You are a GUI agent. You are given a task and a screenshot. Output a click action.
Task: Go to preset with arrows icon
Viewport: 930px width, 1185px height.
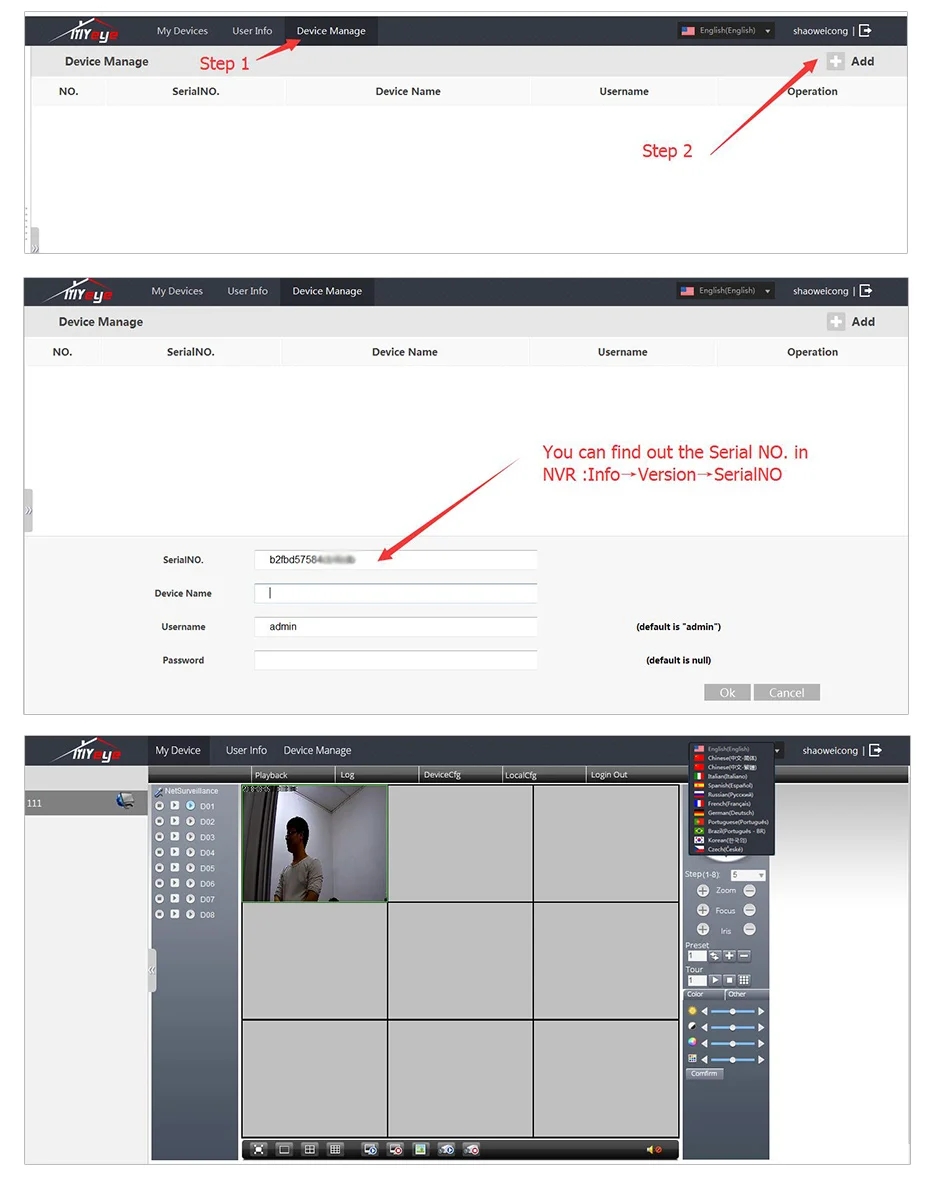click(x=715, y=956)
